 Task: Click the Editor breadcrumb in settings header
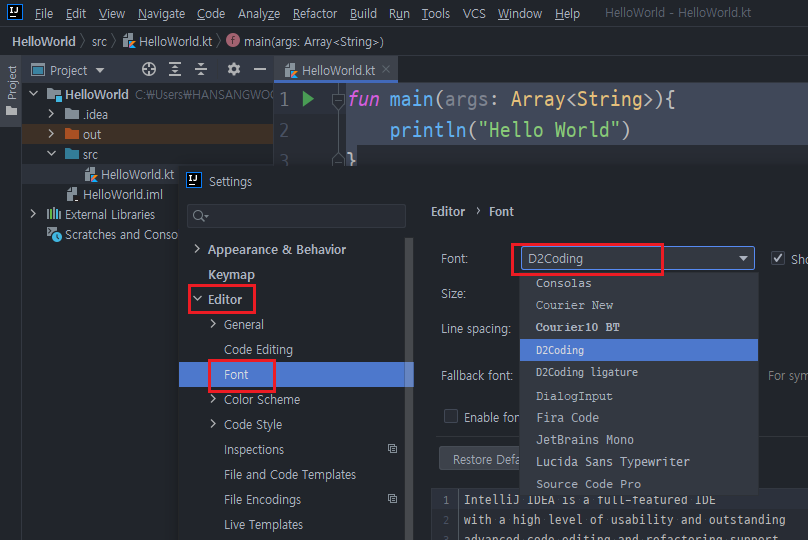pos(448,211)
